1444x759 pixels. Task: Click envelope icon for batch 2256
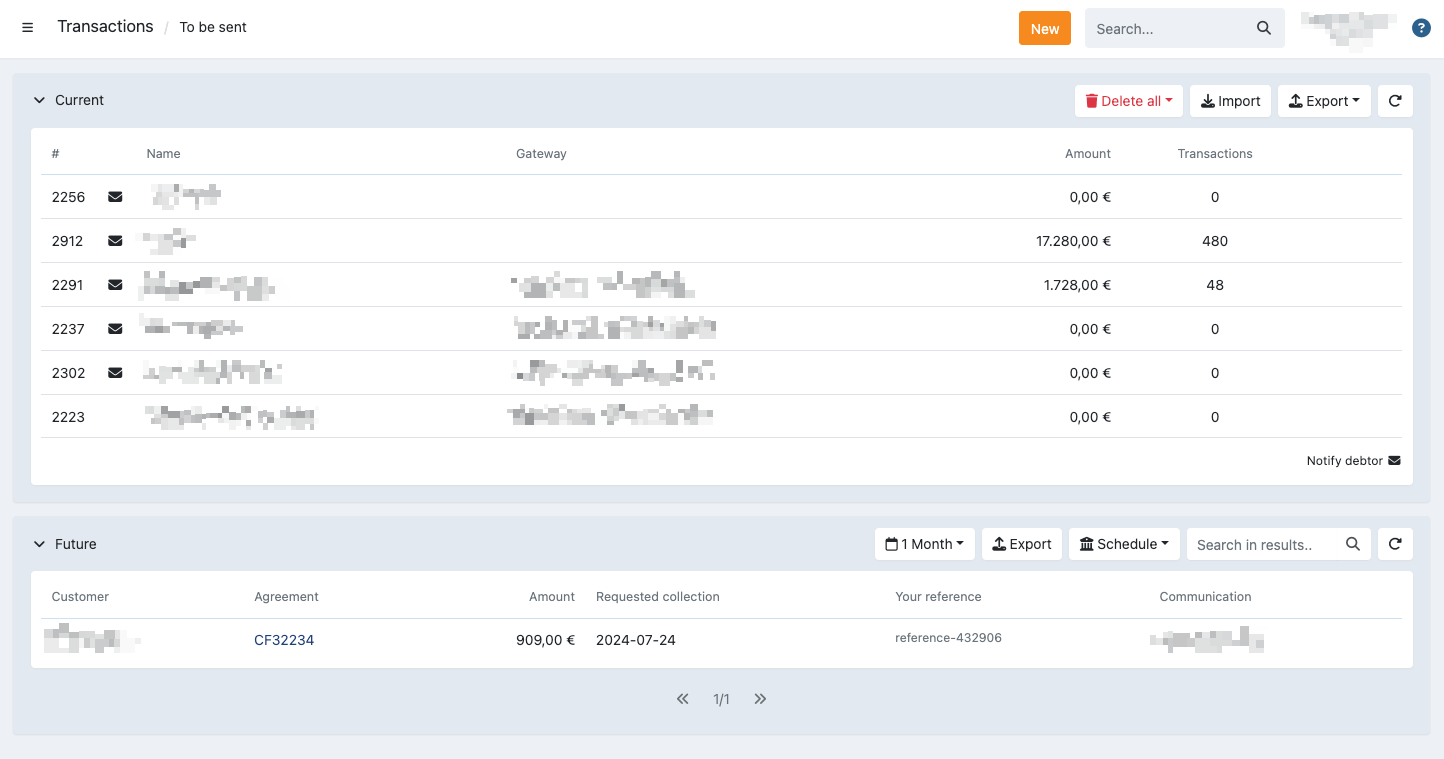(115, 197)
